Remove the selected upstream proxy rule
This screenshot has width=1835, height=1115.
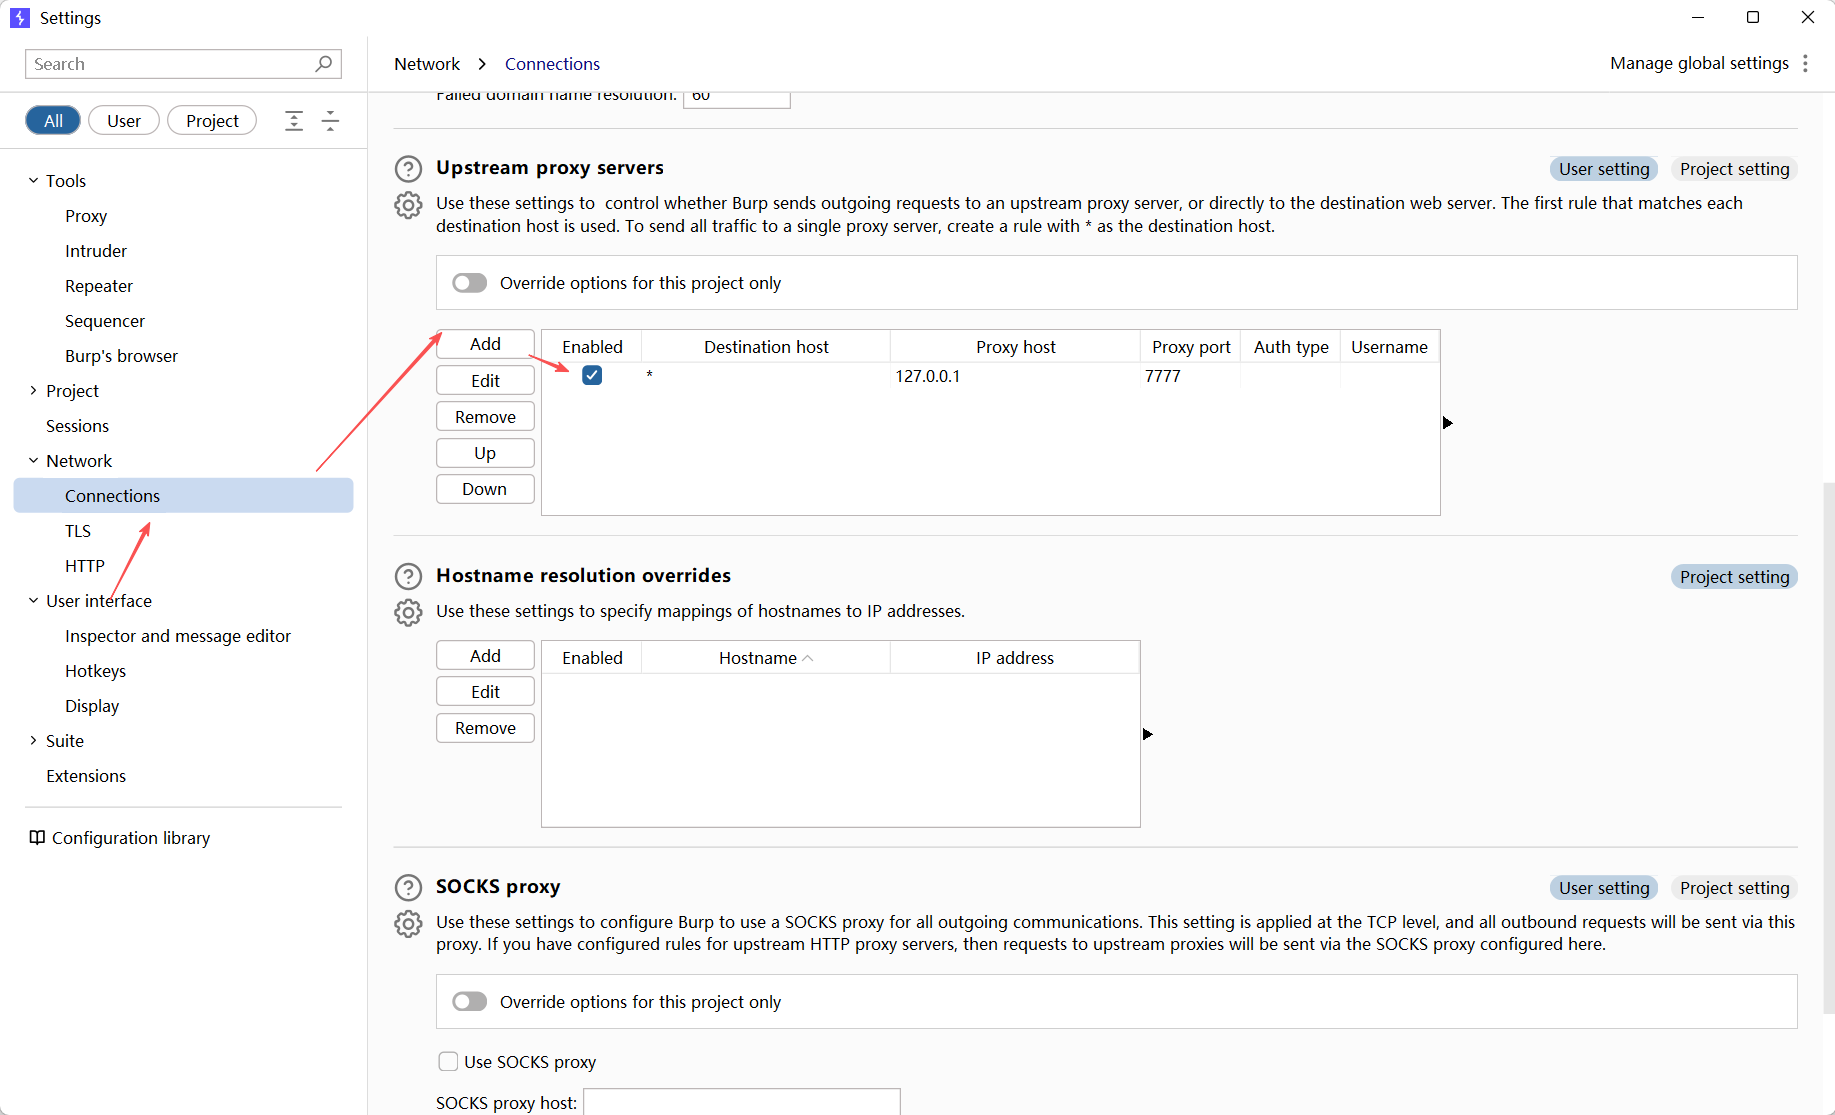[x=485, y=417]
